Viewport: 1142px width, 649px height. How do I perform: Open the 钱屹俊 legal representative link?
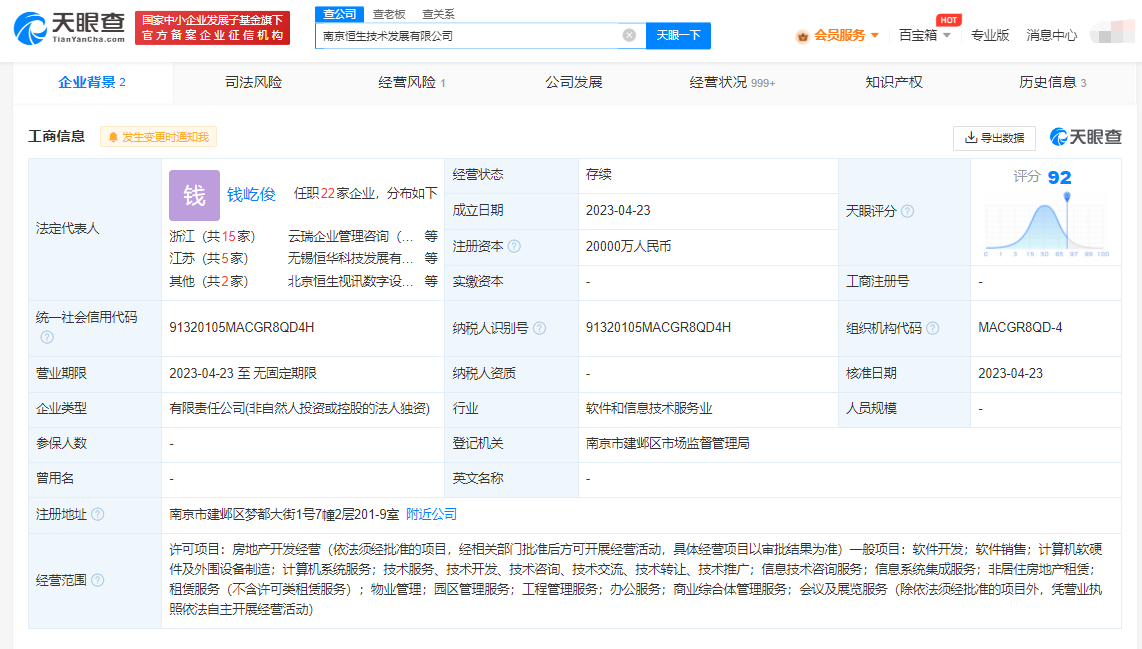coord(251,194)
